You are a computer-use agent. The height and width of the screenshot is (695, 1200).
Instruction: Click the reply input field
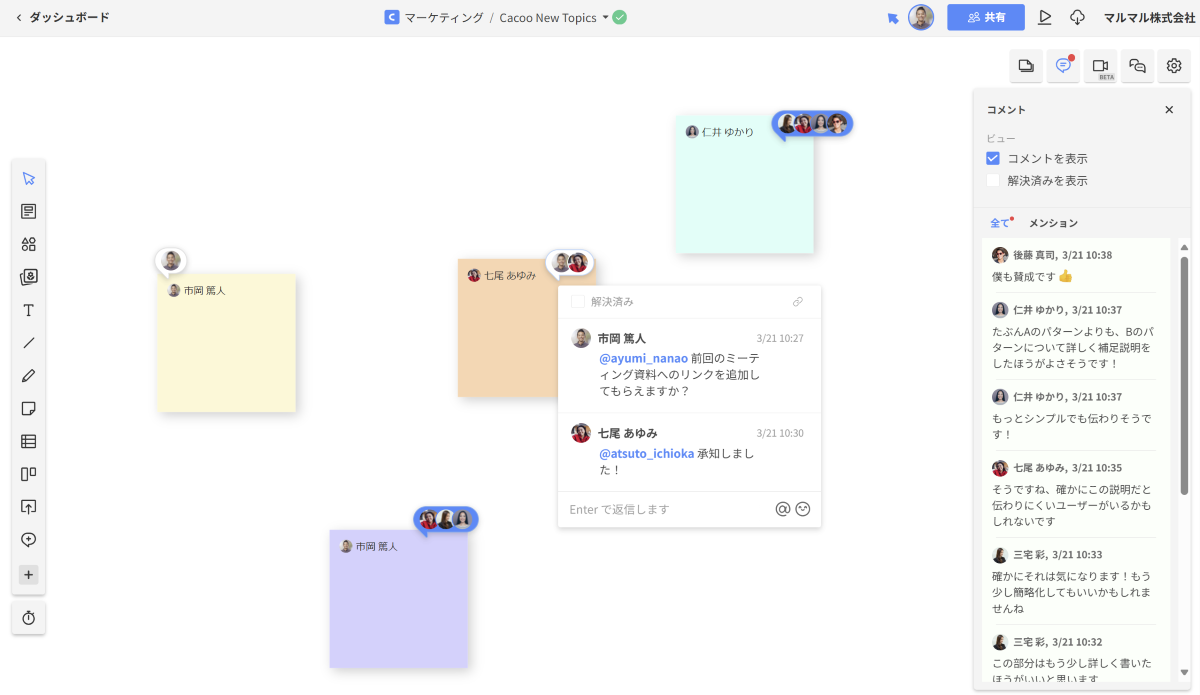tap(665, 509)
